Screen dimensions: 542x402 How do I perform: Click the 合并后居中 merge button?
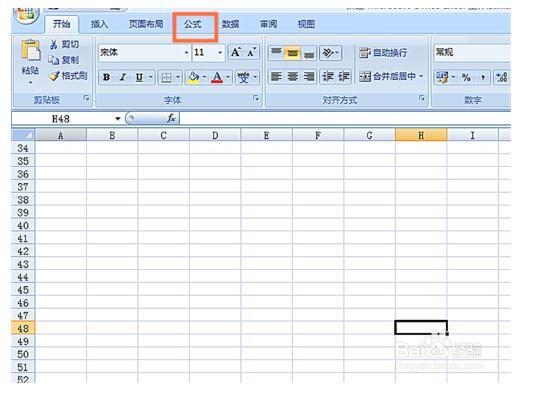click(391, 76)
